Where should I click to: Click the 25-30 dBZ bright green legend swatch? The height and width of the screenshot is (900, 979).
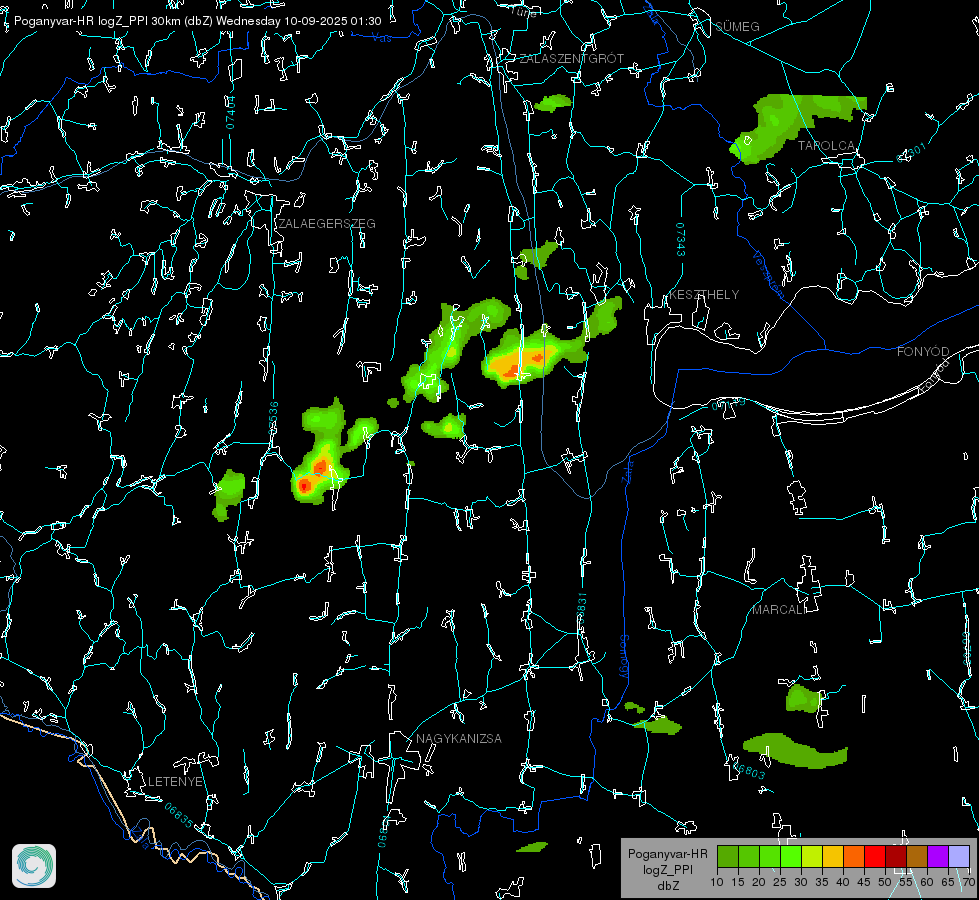[790, 857]
